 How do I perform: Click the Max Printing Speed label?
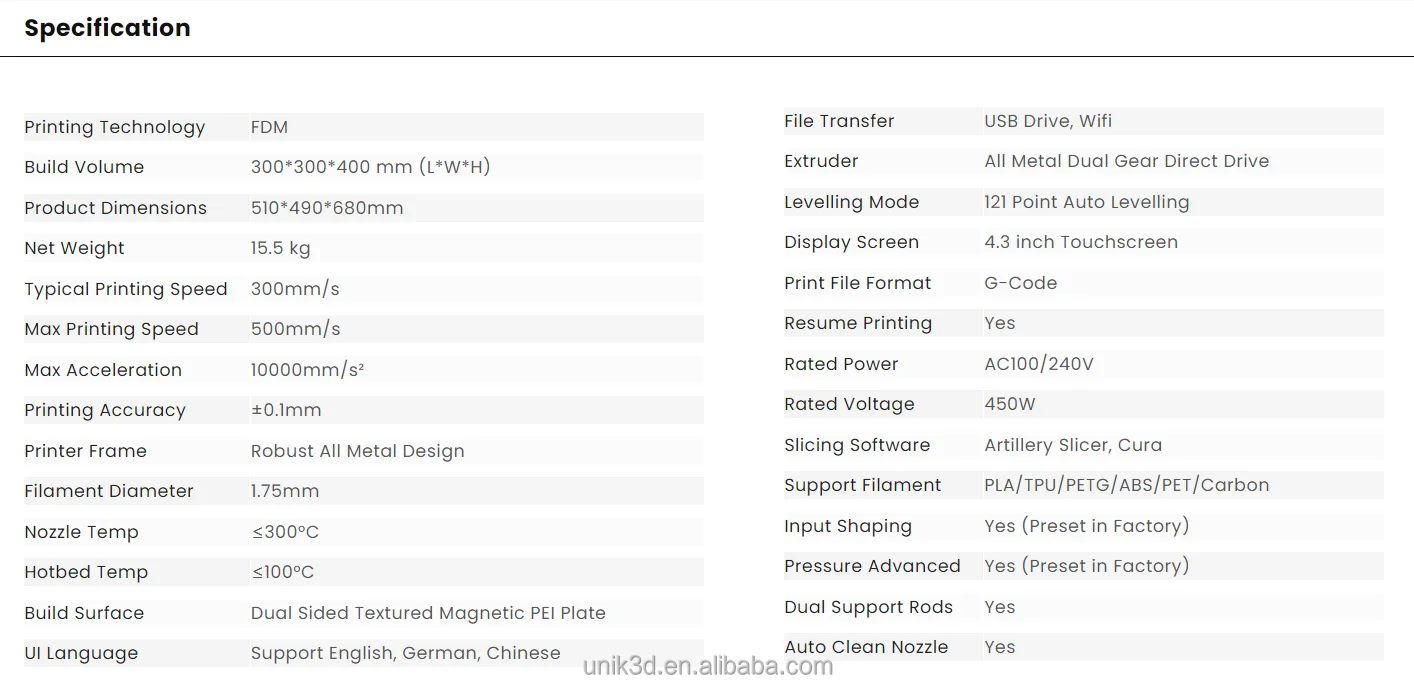(x=111, y=329)
